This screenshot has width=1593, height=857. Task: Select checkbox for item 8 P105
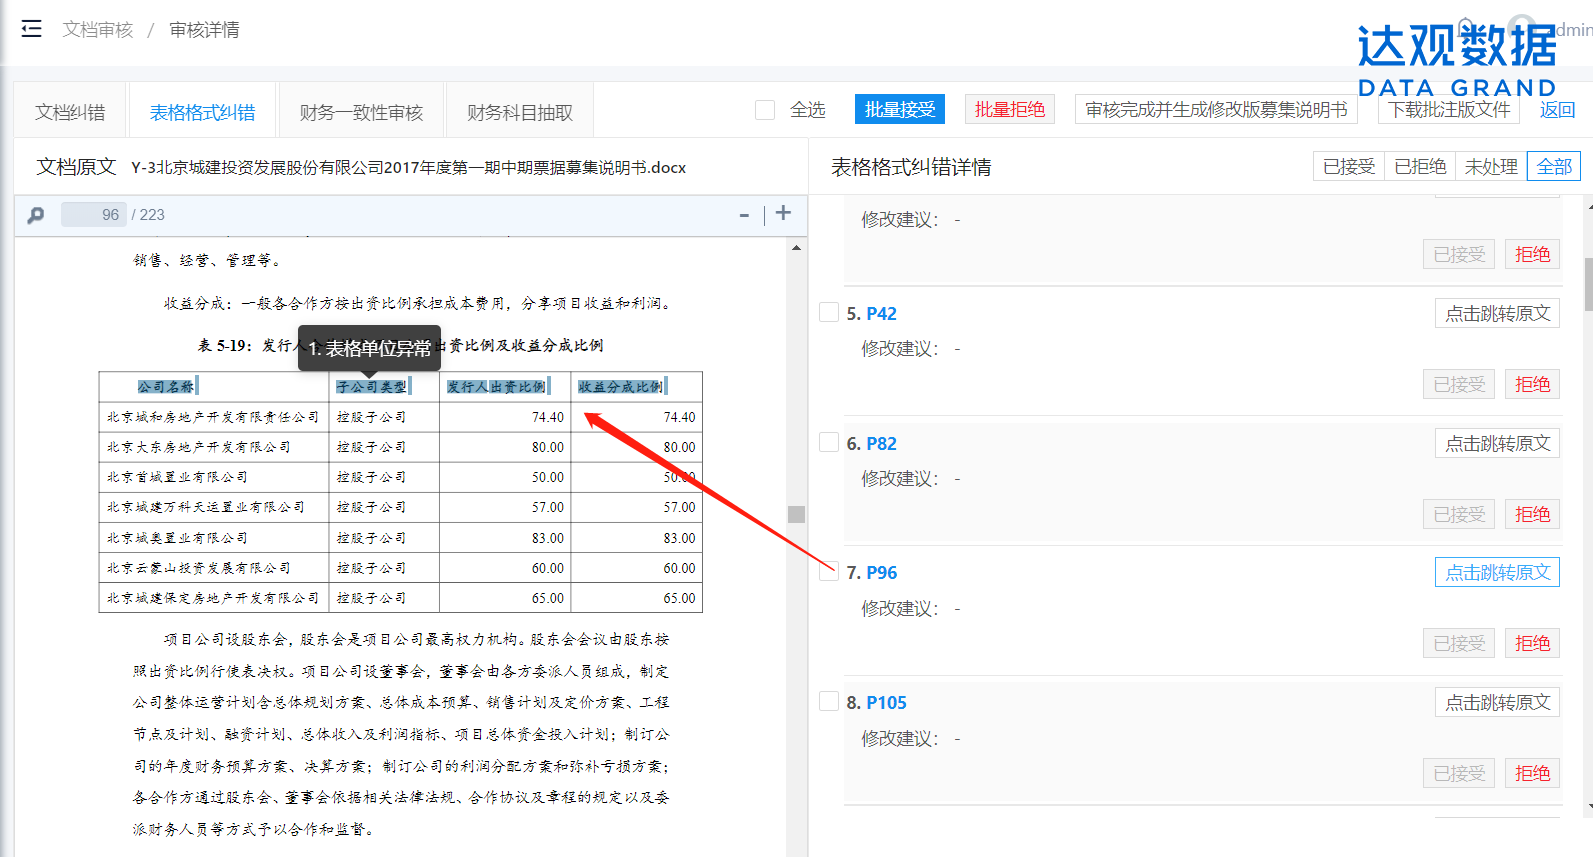click(829, 701)
